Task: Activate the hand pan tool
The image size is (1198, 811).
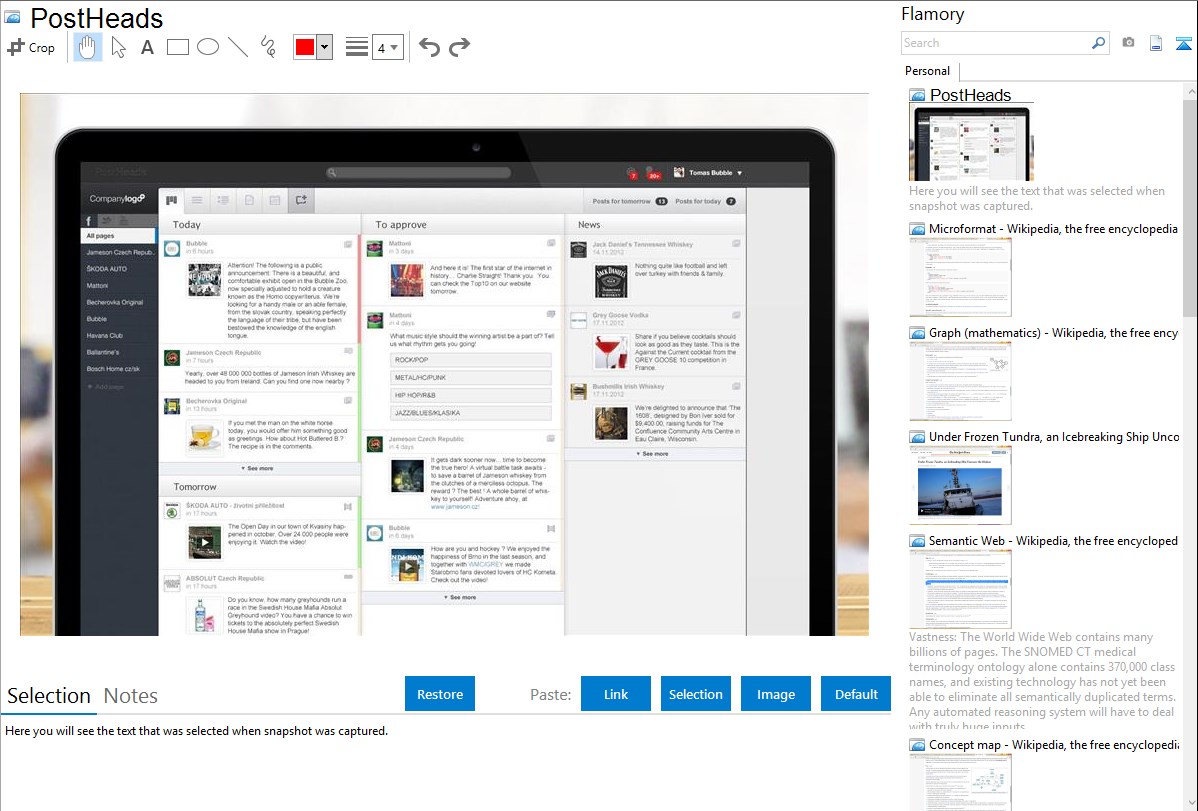Action: (x=87, y=47)
